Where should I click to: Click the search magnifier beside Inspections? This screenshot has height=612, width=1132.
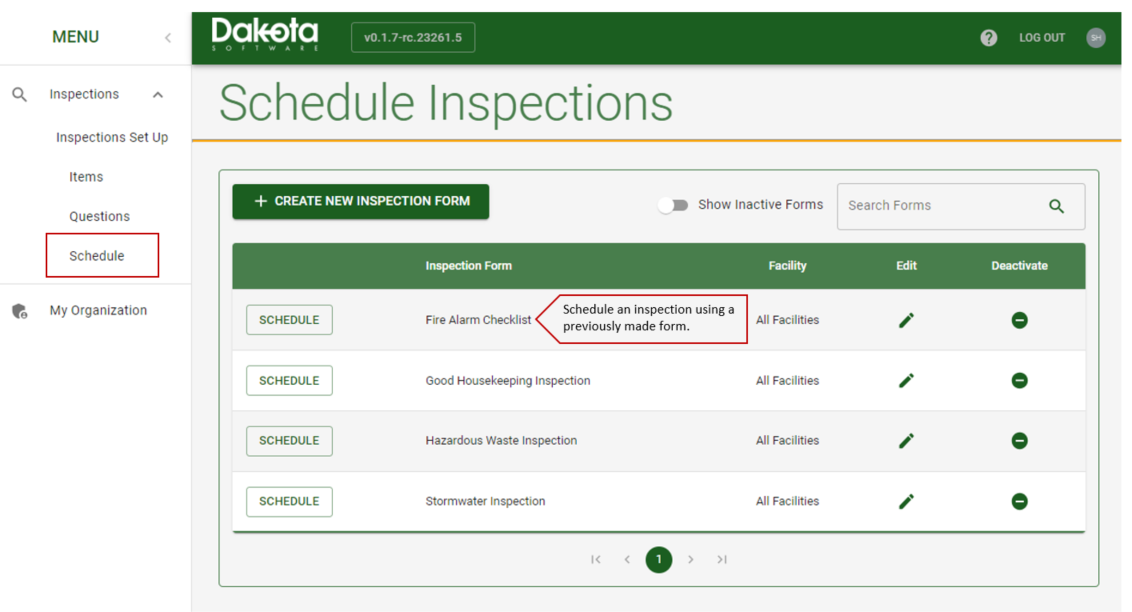(x=20, y=93)
